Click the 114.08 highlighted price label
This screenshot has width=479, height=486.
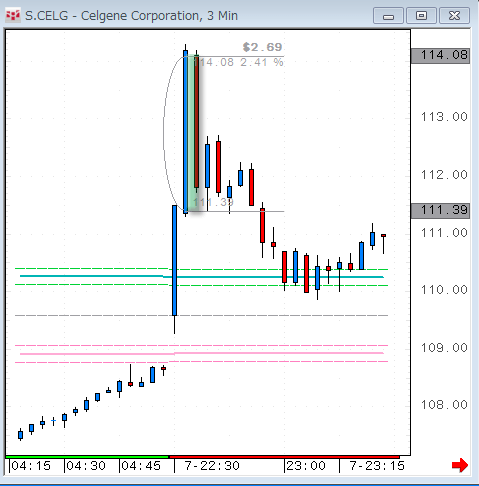pyautogui.click(x=440, y=55)
